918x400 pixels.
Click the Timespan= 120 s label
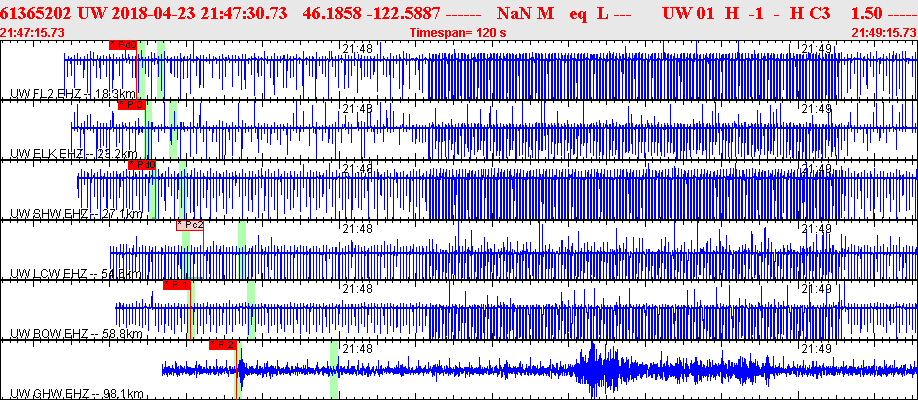pos(458,32)
